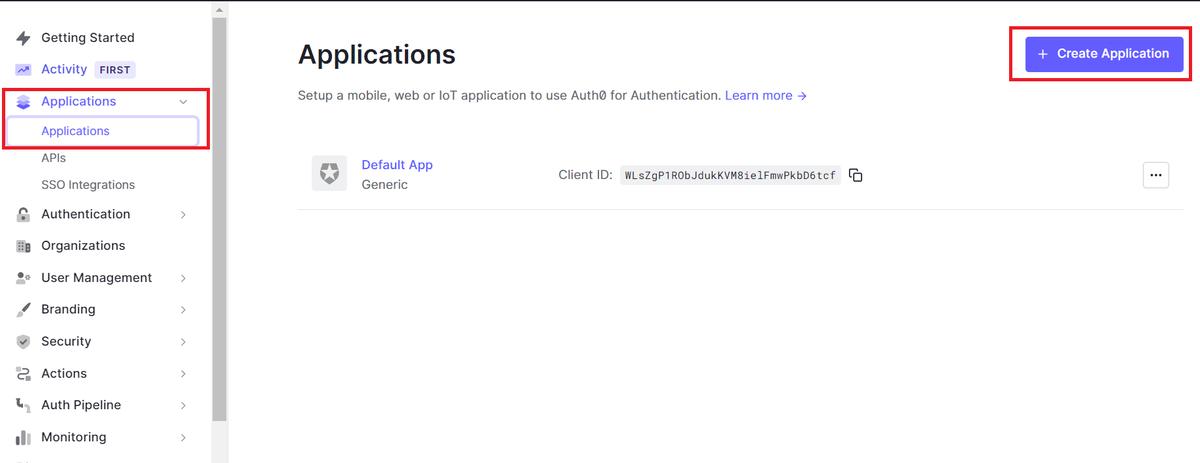
Task: Click the Client ID: label
Action: click(x=585, y=175)
